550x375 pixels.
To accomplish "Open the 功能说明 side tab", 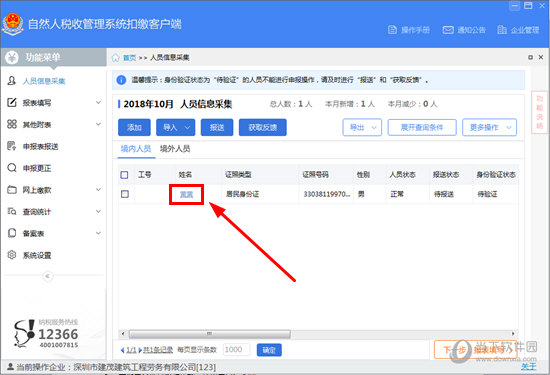I will (539, 112).
